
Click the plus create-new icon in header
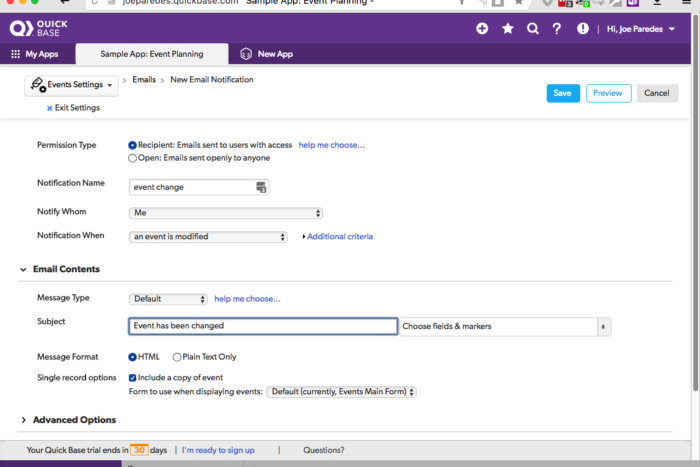point(482,29)
